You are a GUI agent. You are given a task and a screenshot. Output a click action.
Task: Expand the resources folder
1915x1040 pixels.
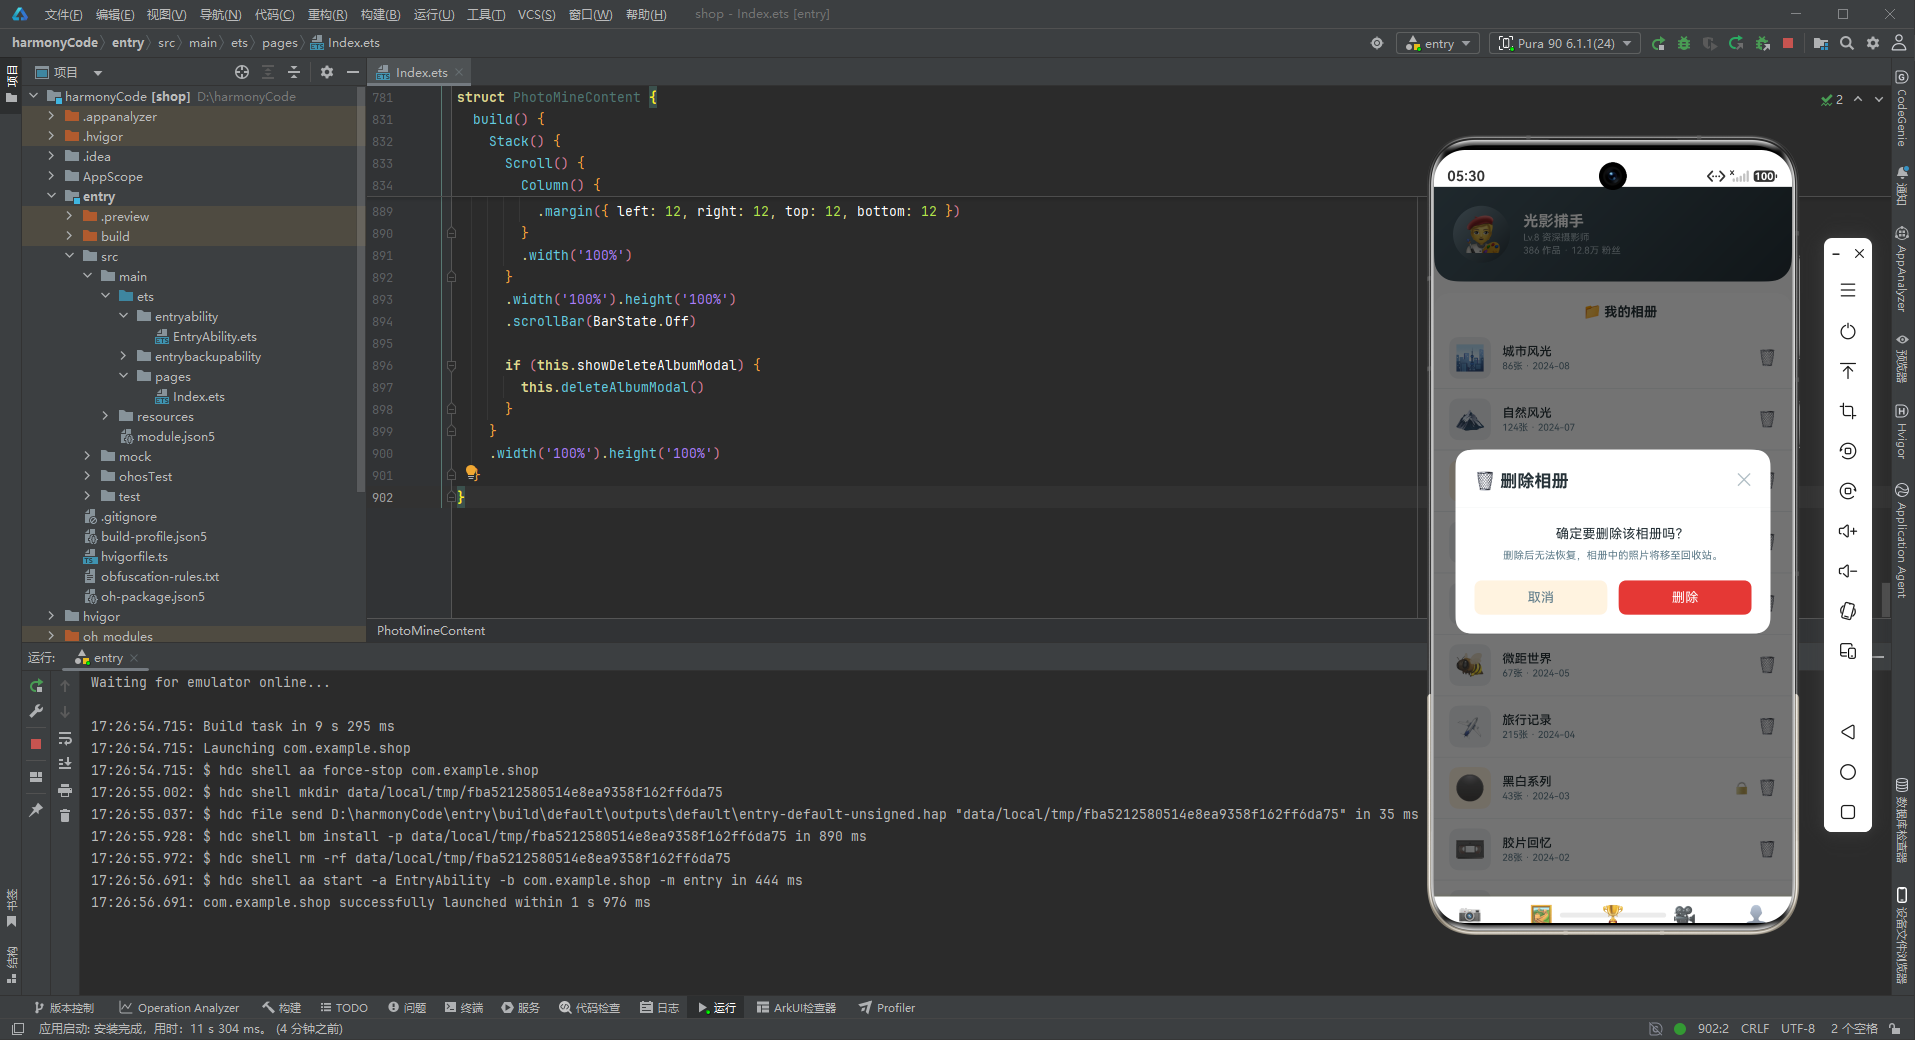pos(105,416)
